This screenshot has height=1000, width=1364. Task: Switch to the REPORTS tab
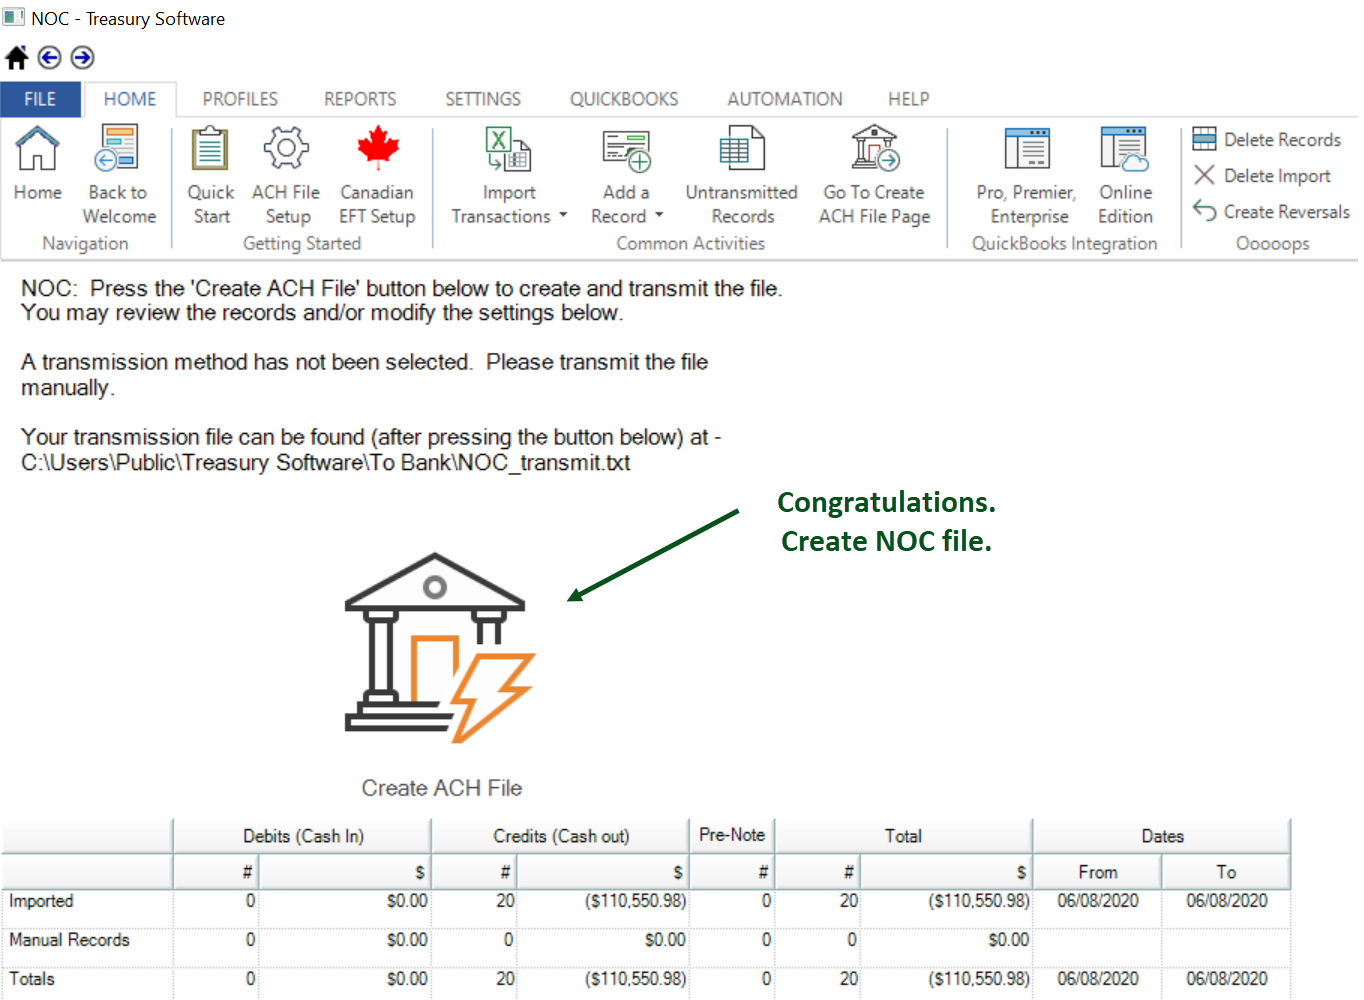(x=360, y=99)
